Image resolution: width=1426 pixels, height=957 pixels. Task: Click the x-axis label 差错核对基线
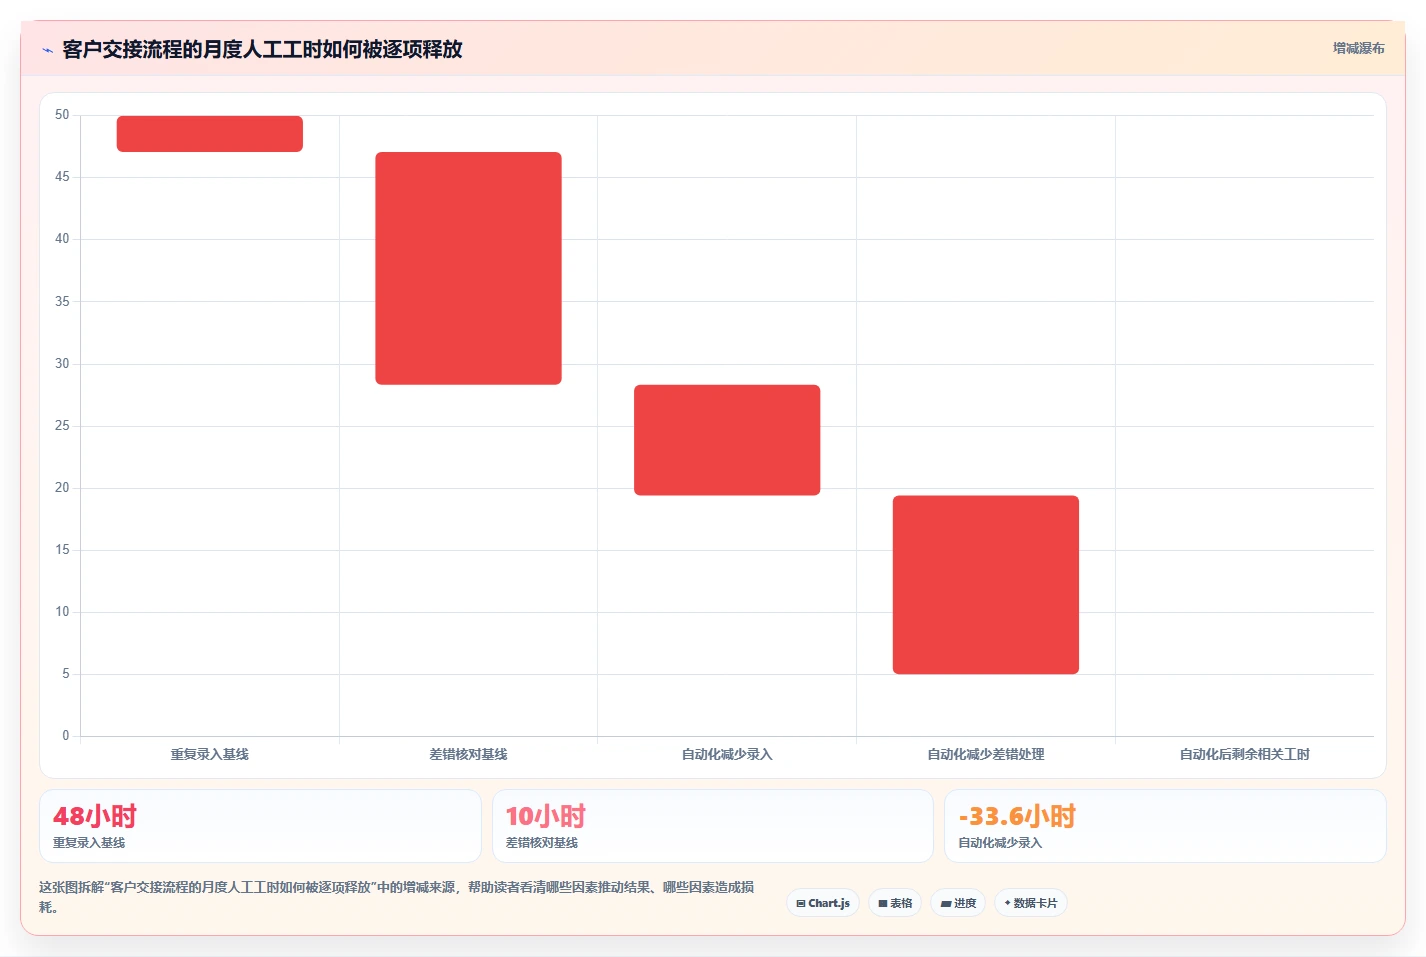[x=468, y=754]
